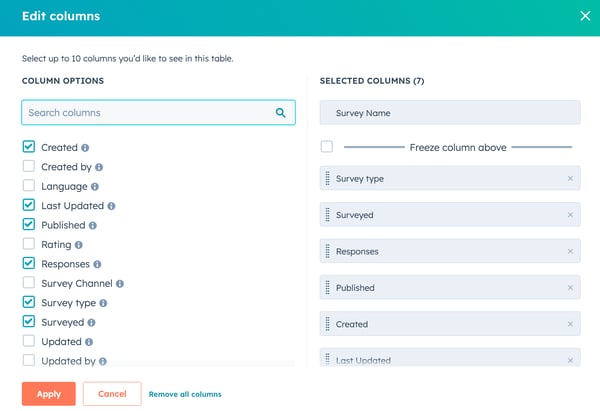Uncheck the Created column option
600x411 pixels.
pyautogui.click(x=29, y=147)
